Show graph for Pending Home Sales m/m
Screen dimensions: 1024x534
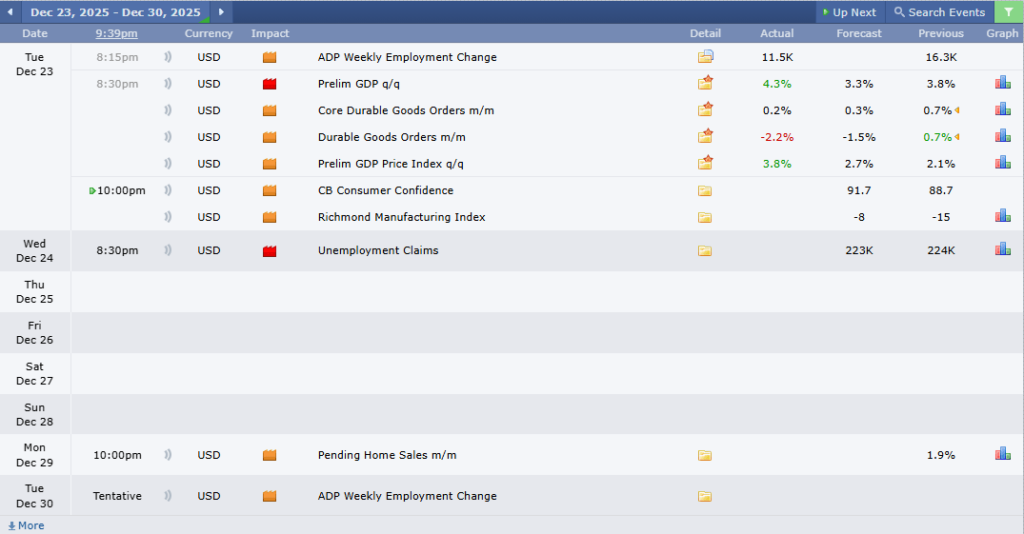coord(1002,454)
